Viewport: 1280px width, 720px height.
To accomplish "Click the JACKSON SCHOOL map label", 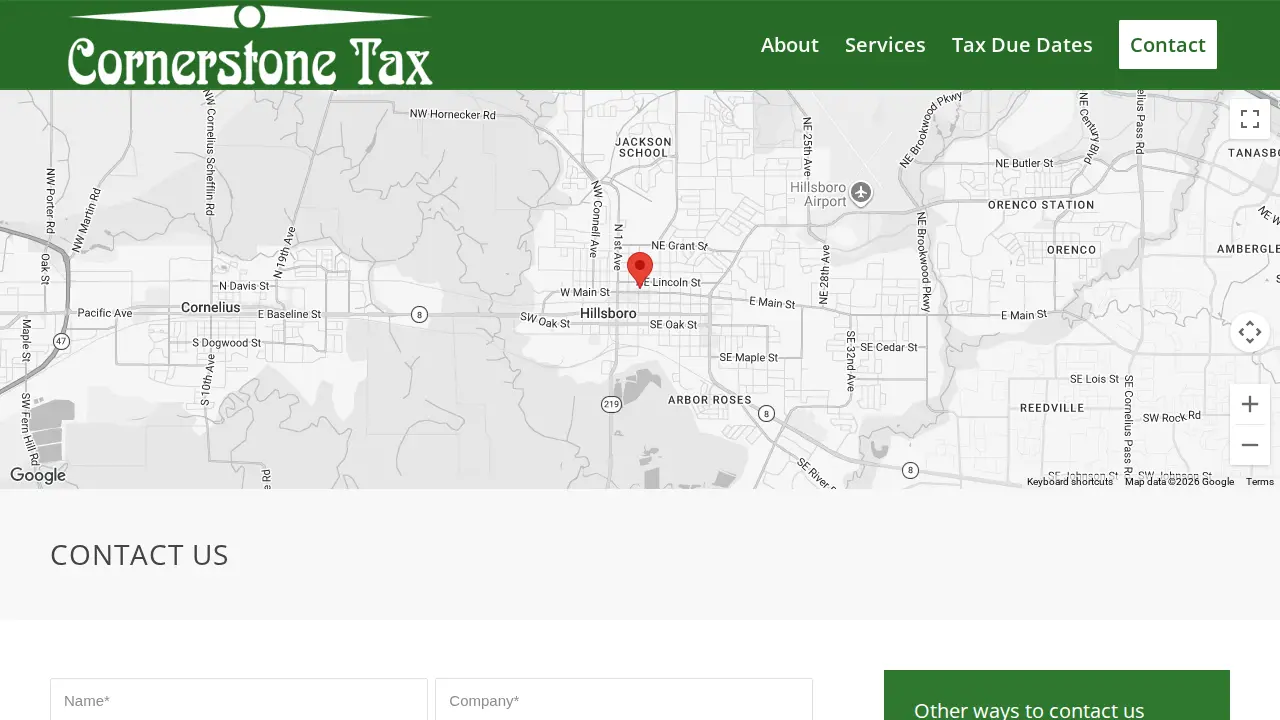I will (x=643, y=148).
